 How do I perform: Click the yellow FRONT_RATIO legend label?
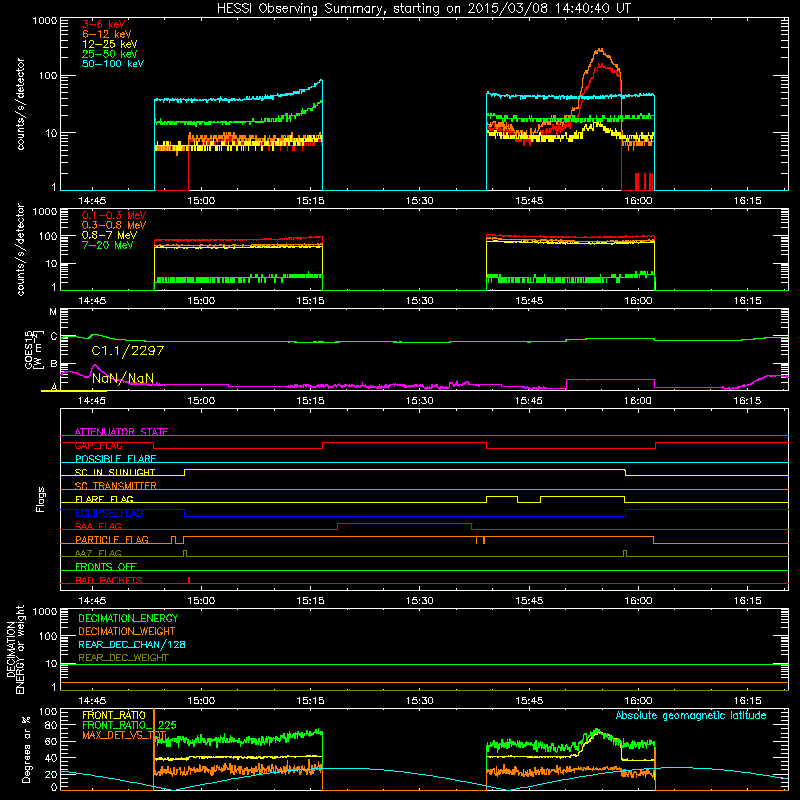pos(114,715)
